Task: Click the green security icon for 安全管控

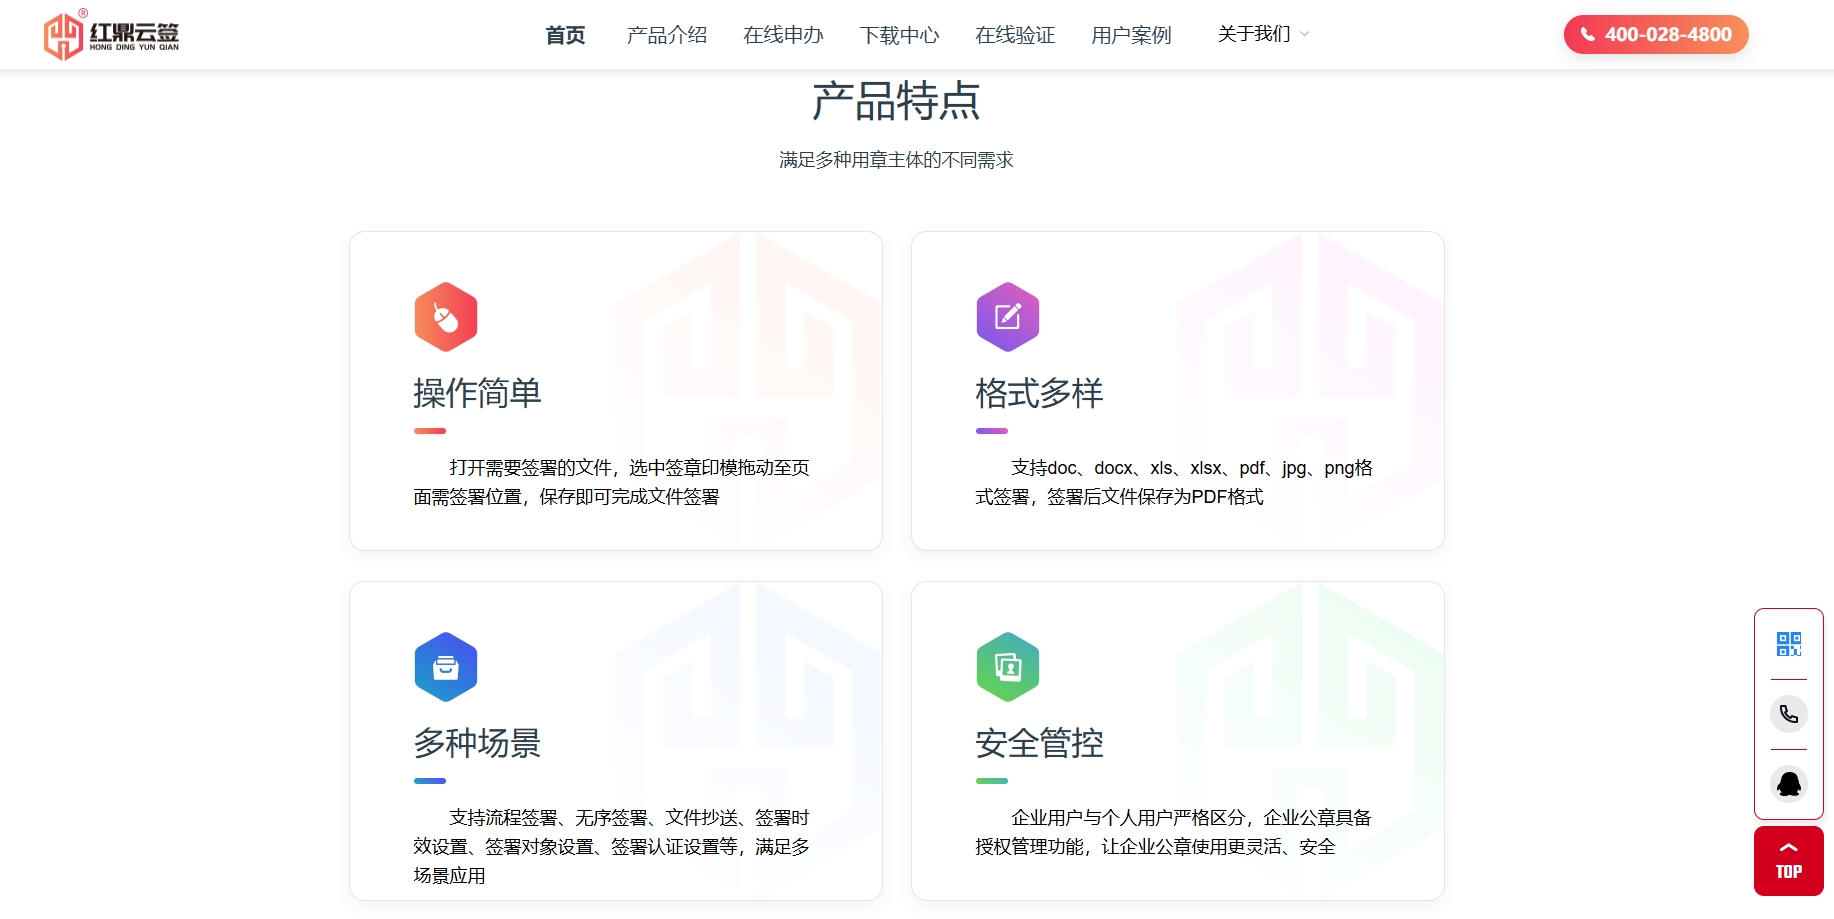Action: coord(1007,667)
